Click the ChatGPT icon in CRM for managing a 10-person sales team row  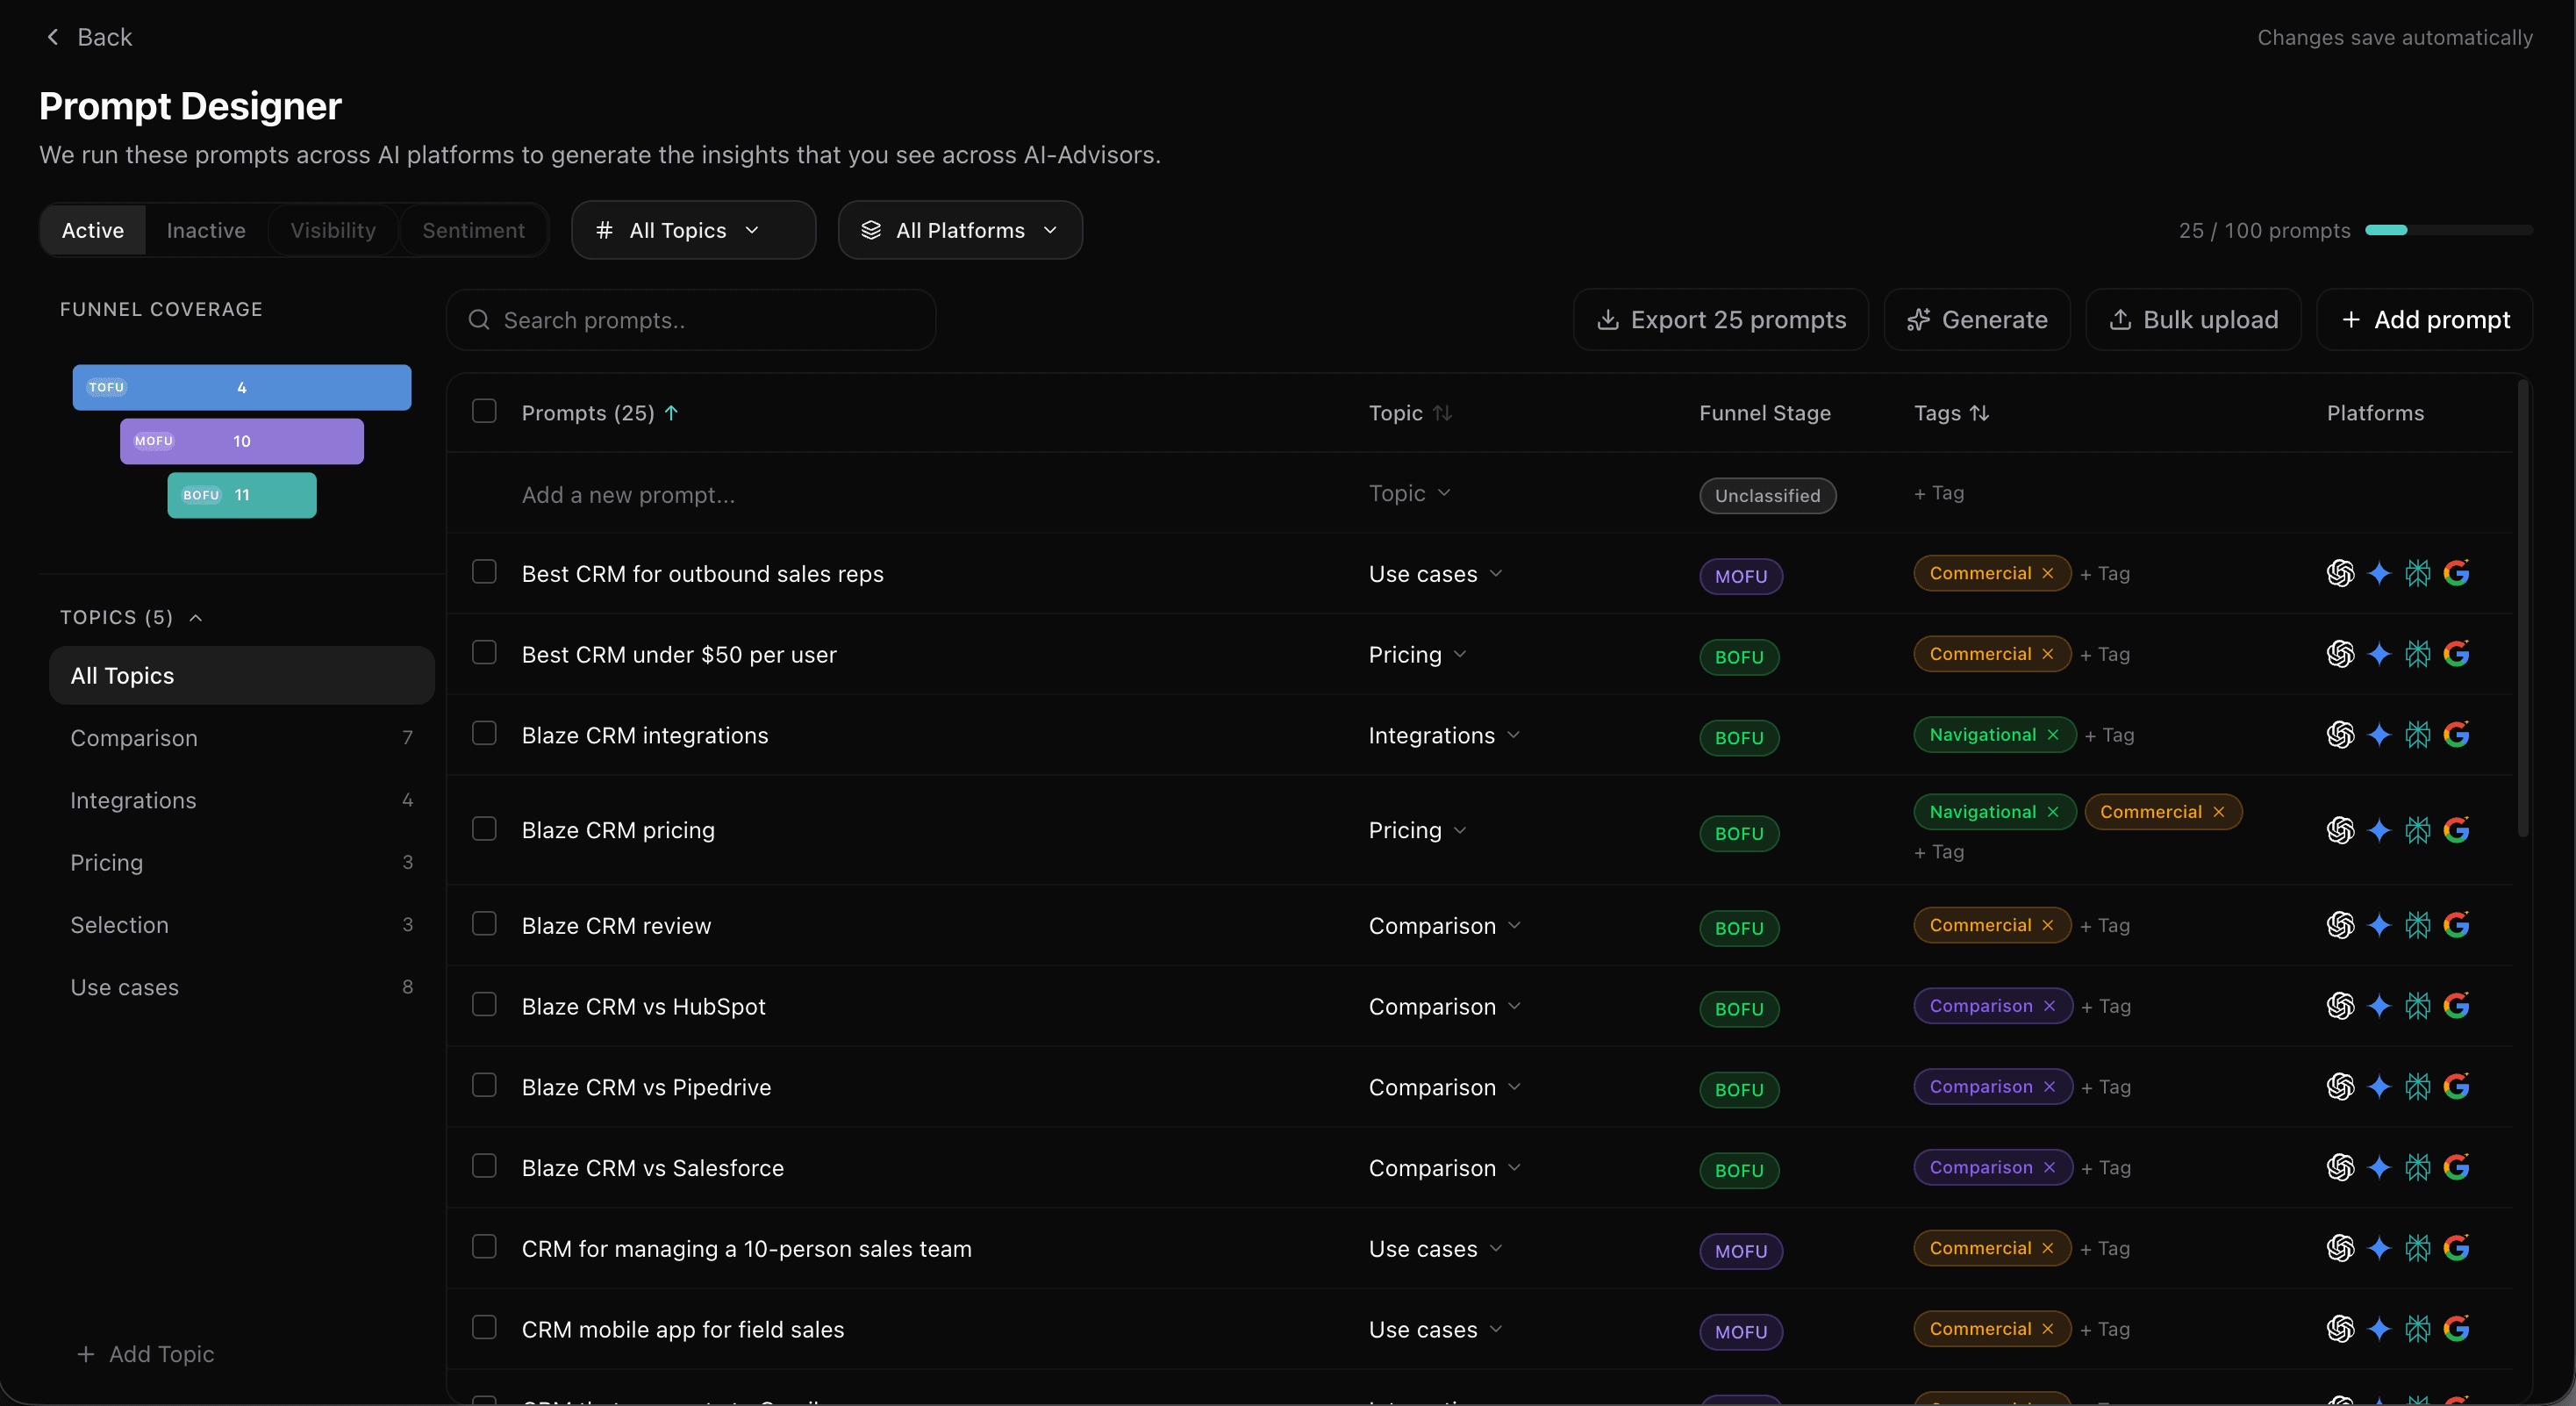pyautogui.click(x=2340, y=1248)
